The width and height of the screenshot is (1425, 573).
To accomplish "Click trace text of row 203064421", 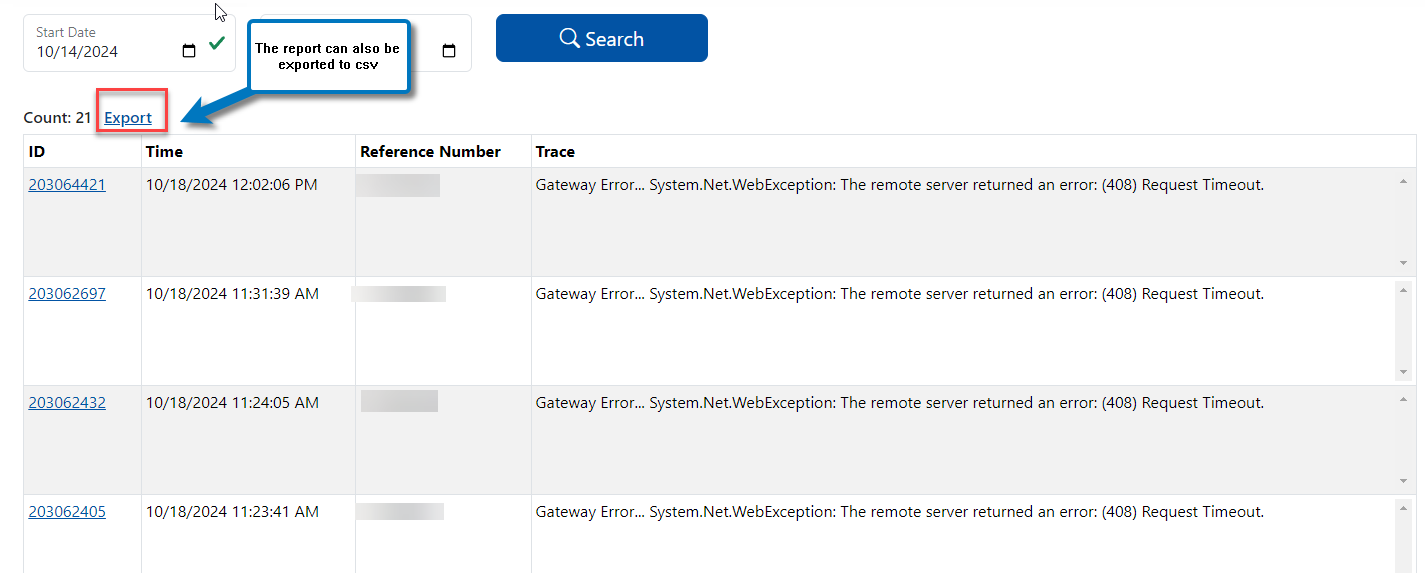I will 900,184.
